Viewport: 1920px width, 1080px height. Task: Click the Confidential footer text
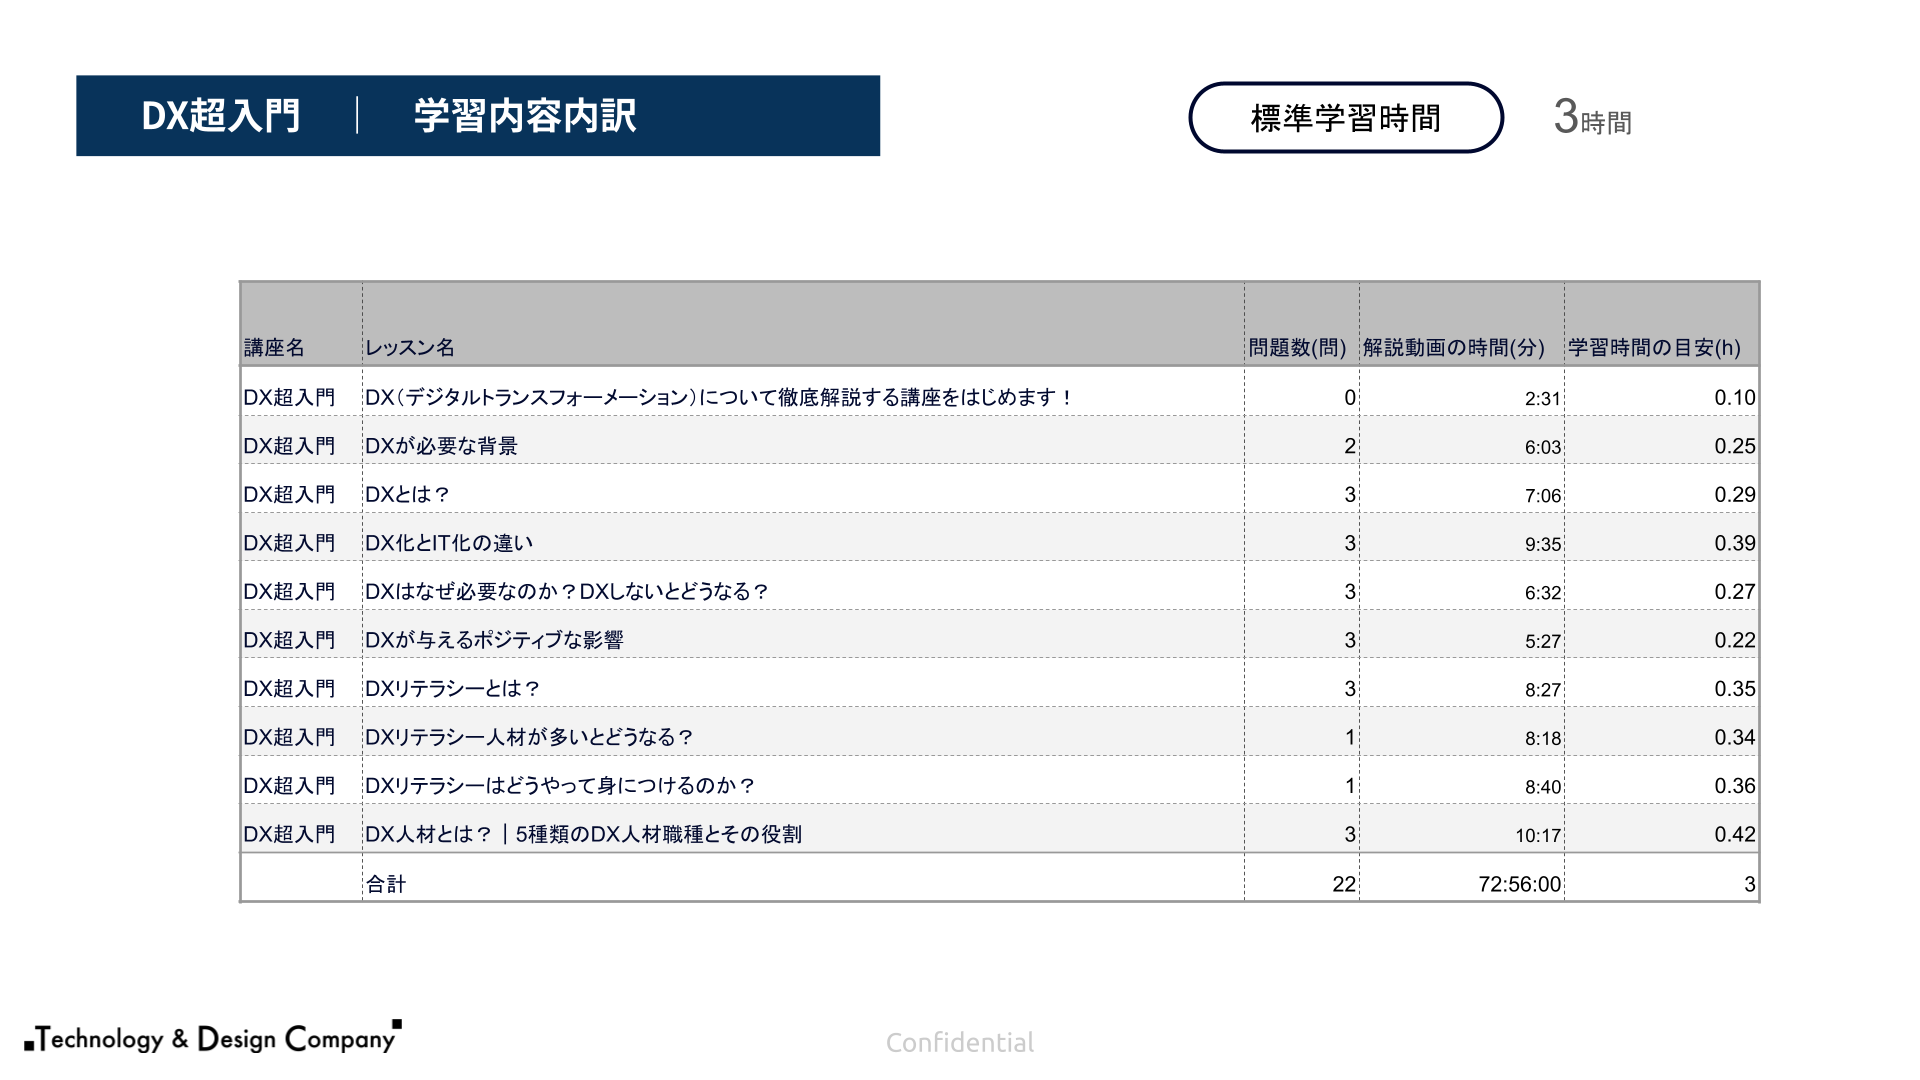(960, 1043)
